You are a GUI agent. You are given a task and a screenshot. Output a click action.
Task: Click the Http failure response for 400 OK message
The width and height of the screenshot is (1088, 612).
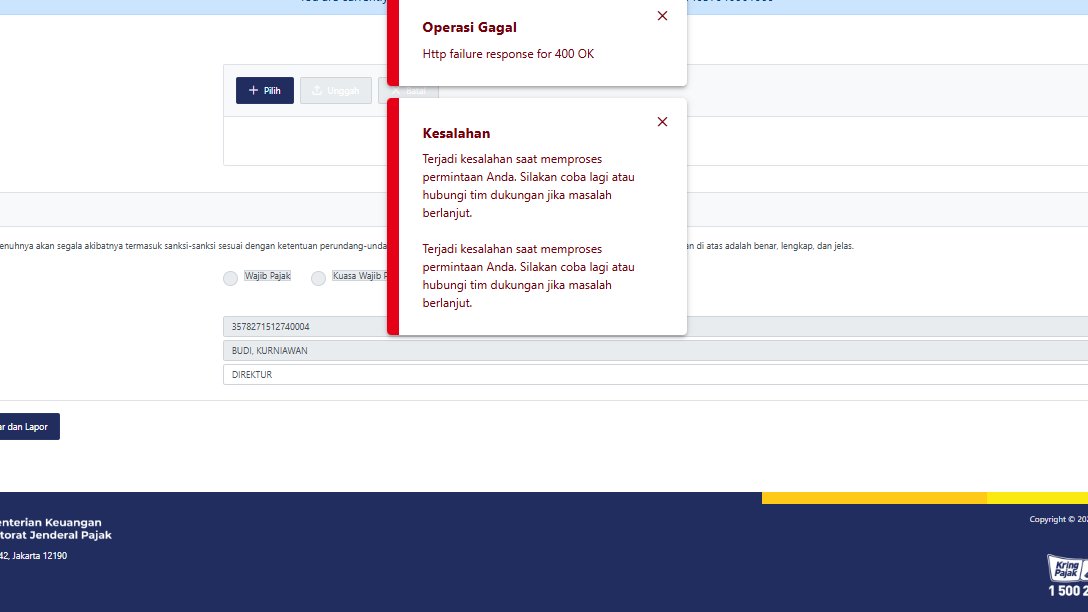pyautogui.click(x=508, y=54)
